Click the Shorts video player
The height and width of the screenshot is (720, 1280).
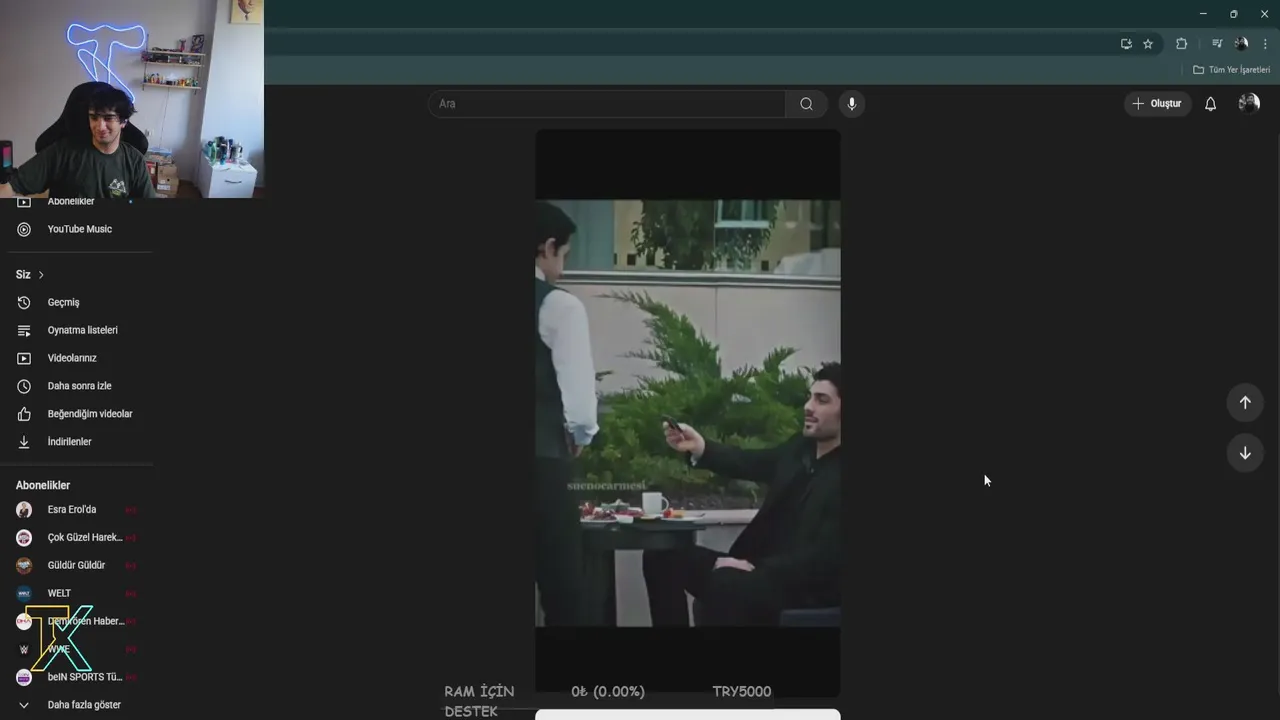coord(688,412)
